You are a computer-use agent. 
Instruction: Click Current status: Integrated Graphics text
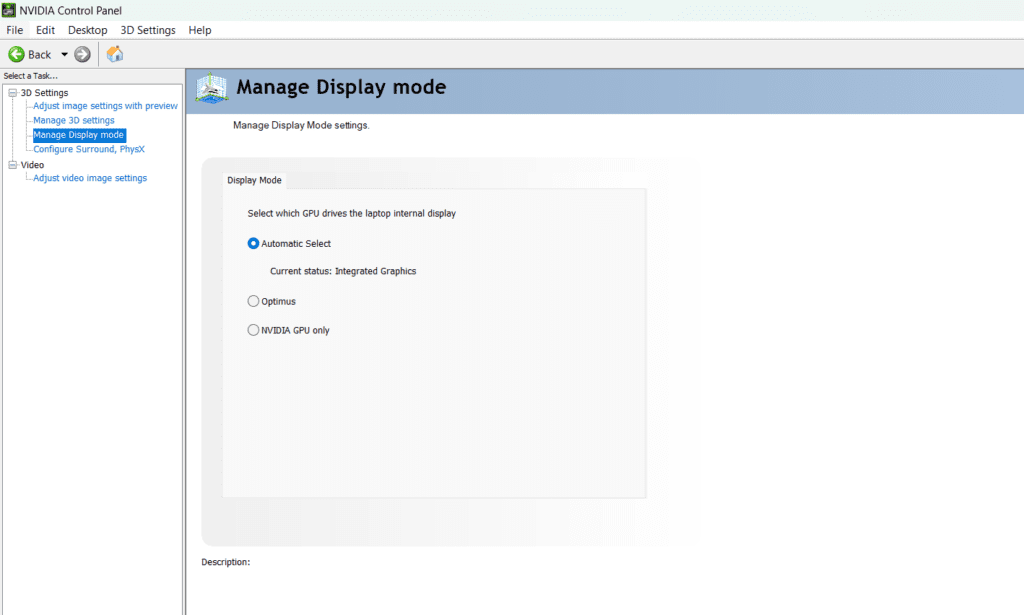click(x=343, y=271)
